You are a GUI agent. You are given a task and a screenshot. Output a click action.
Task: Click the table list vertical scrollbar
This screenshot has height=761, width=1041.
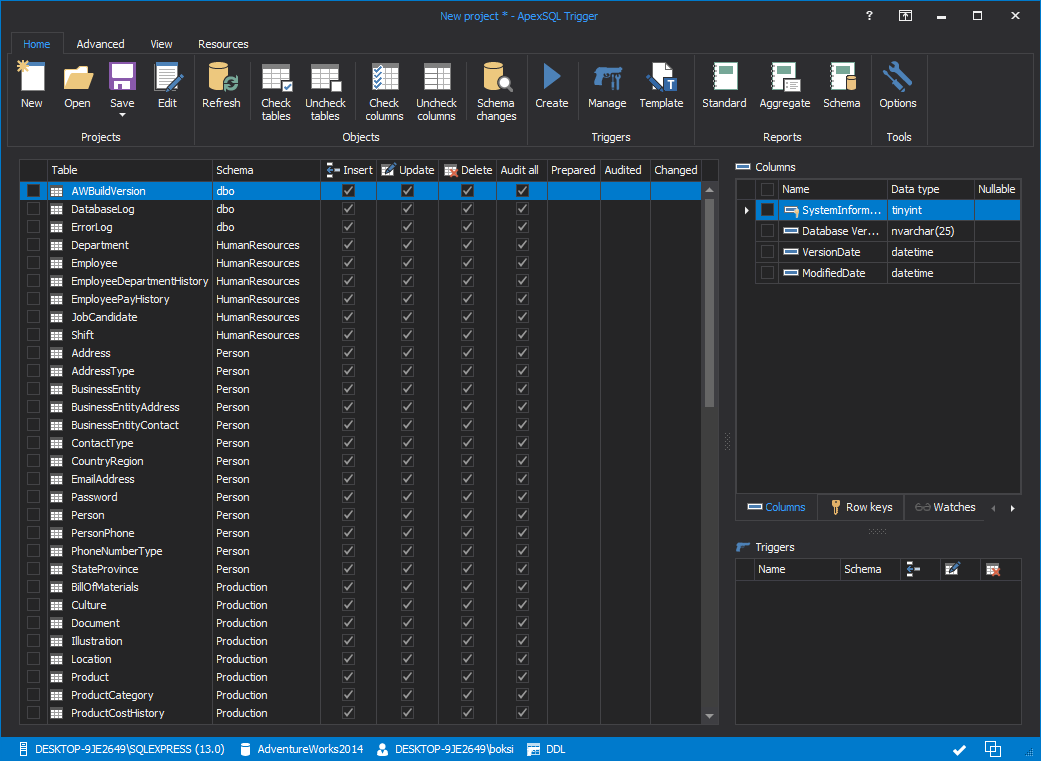[x=710, y=300]
